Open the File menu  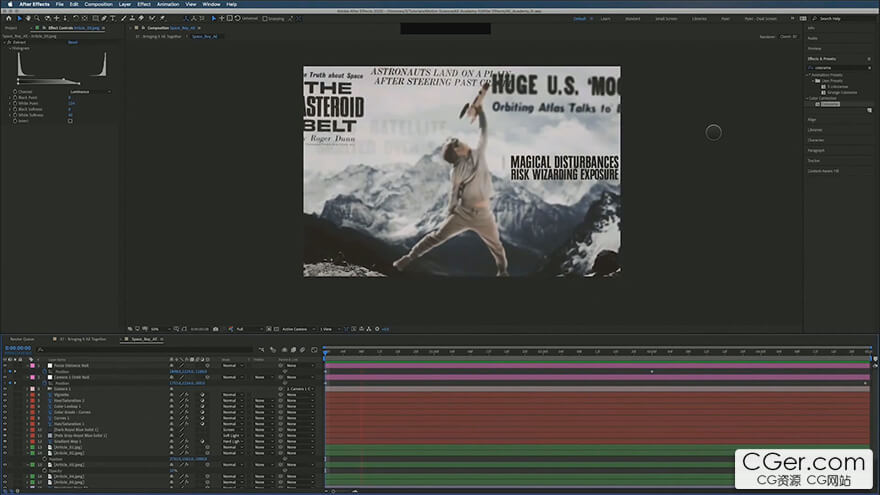[59, 4]
